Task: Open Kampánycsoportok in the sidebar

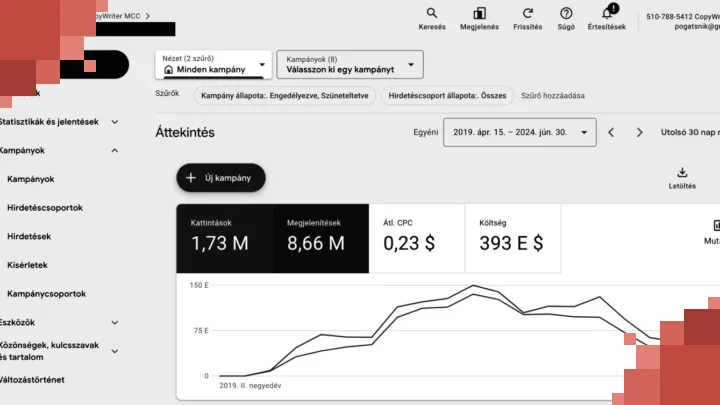Action: (x=46, y=294)
